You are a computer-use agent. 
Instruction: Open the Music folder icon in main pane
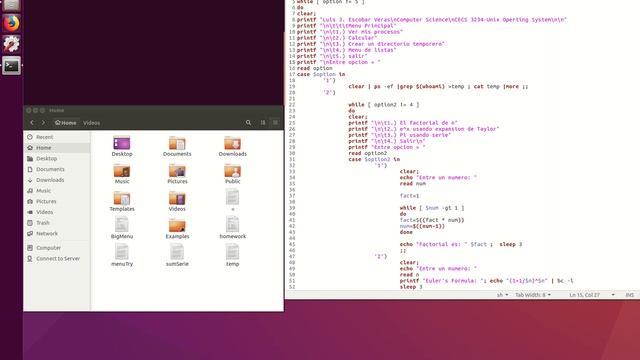[122, 174]
